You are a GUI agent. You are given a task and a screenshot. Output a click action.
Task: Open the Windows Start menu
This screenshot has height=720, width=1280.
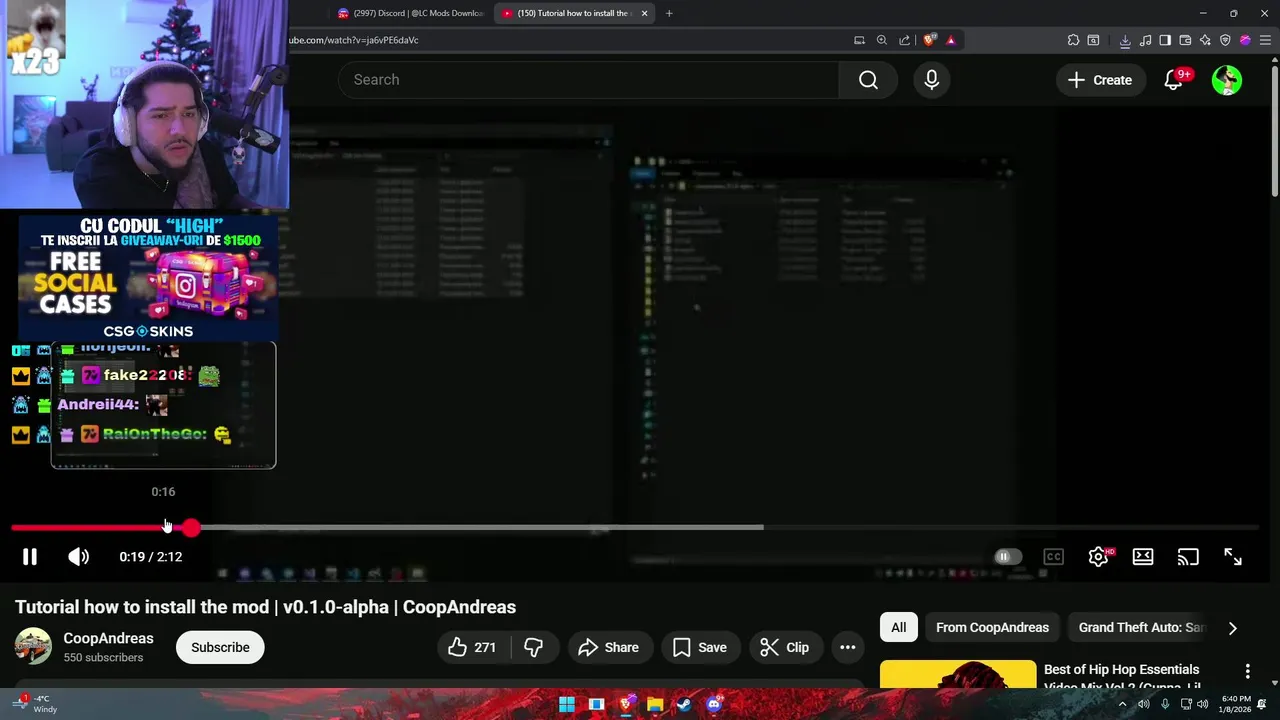click(567, 705)
